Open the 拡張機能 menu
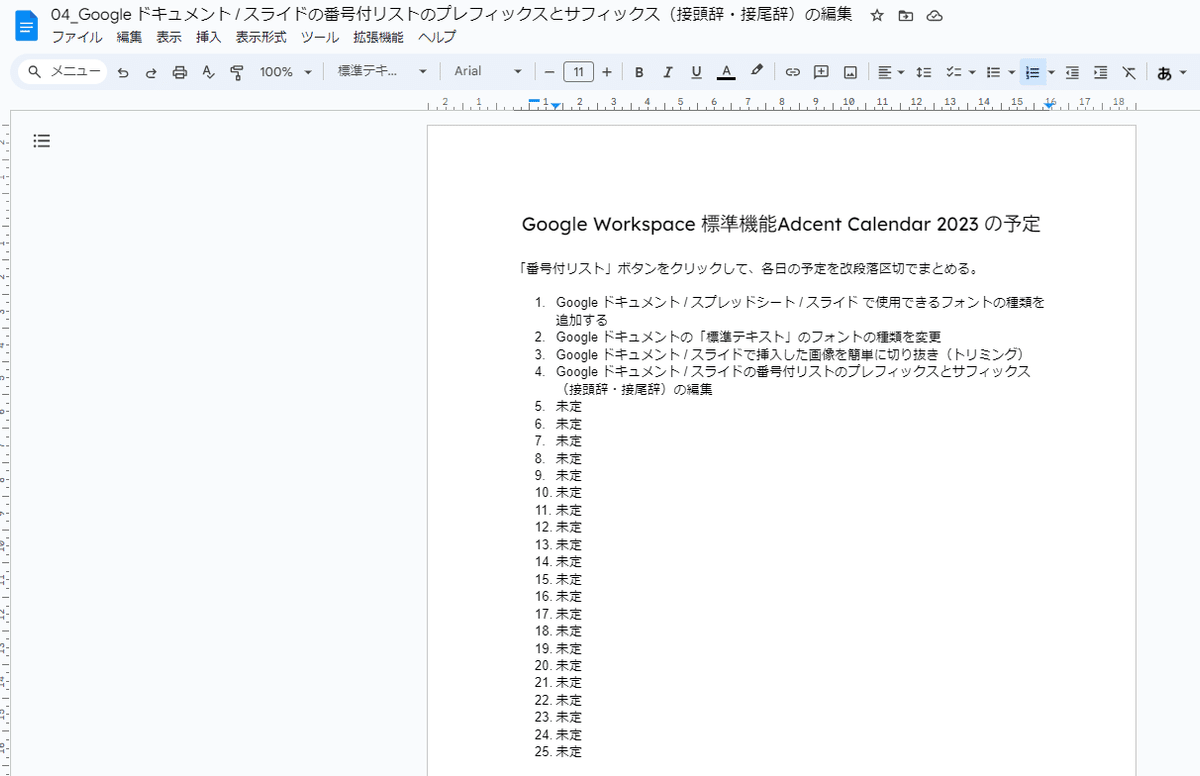Viewport: 1200px width, 776px height. point(378,37)
